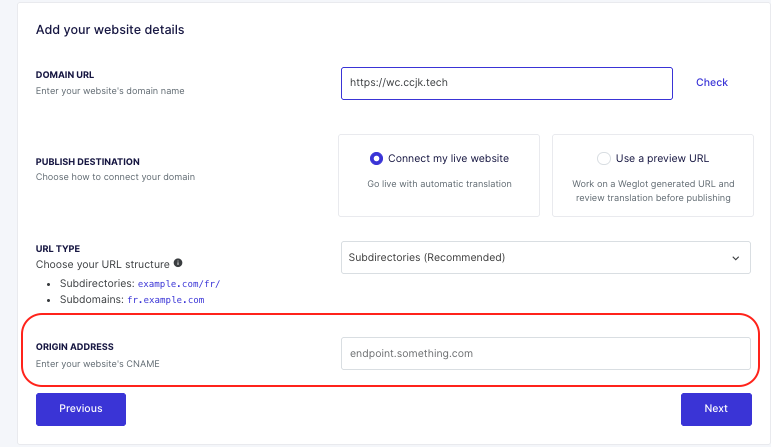Click the ORIGIN ADDRESS label
This screenshot has height=447, width=771.
[x=75, y=347]
